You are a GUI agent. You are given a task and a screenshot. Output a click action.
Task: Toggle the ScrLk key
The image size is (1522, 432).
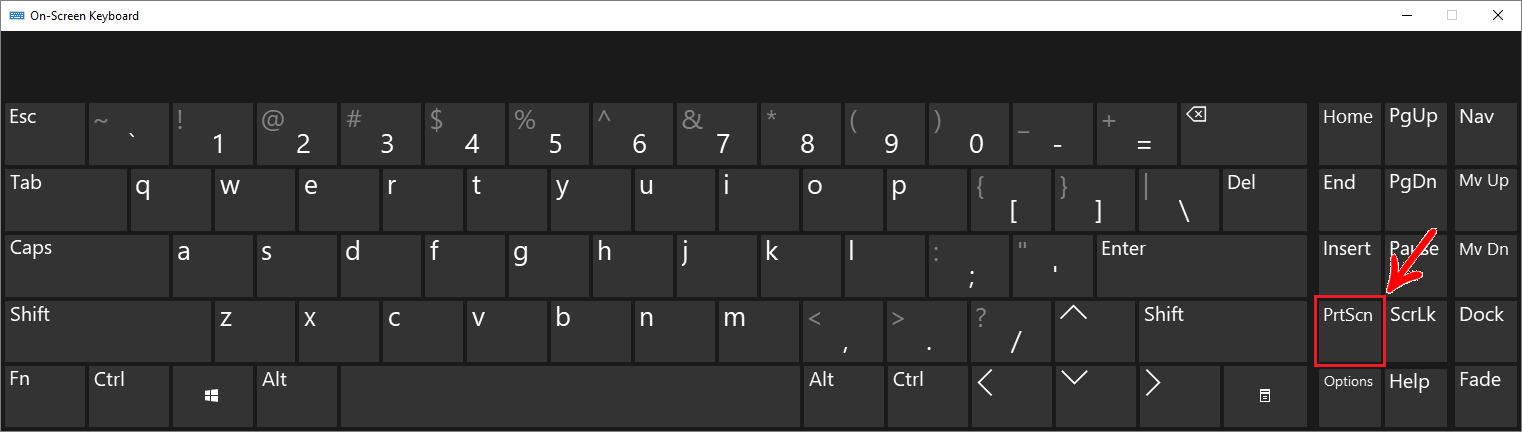click(x=1416, y=331)
